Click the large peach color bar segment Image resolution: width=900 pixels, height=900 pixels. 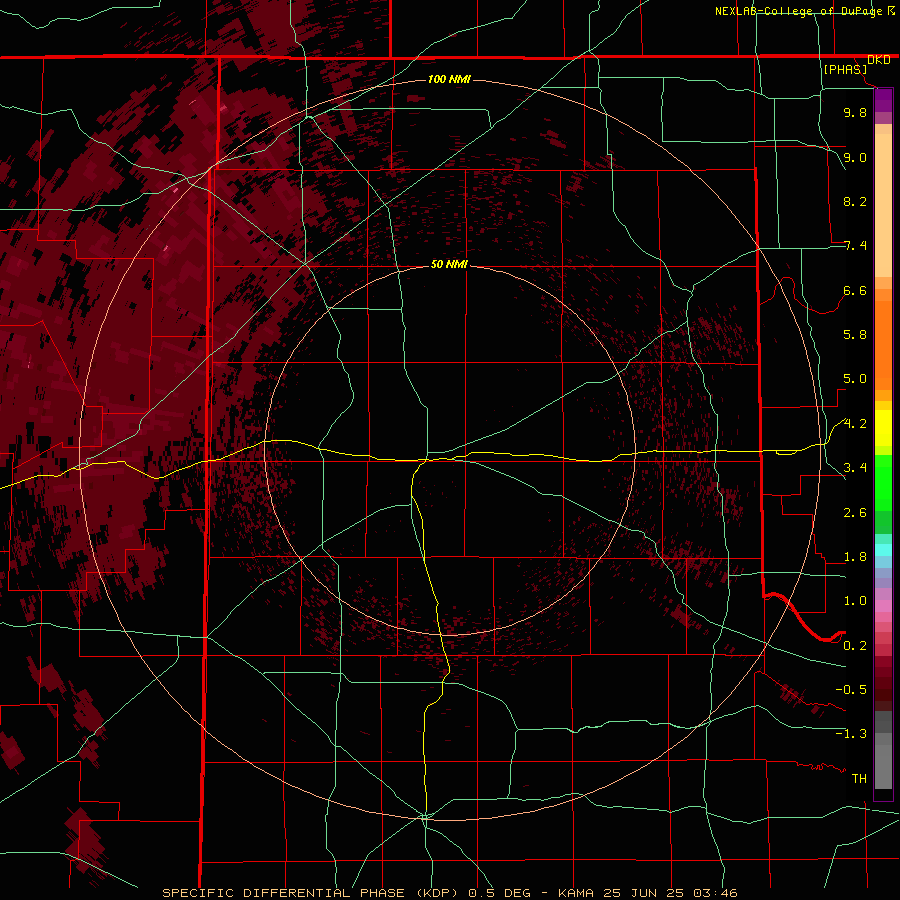point(883,206)
